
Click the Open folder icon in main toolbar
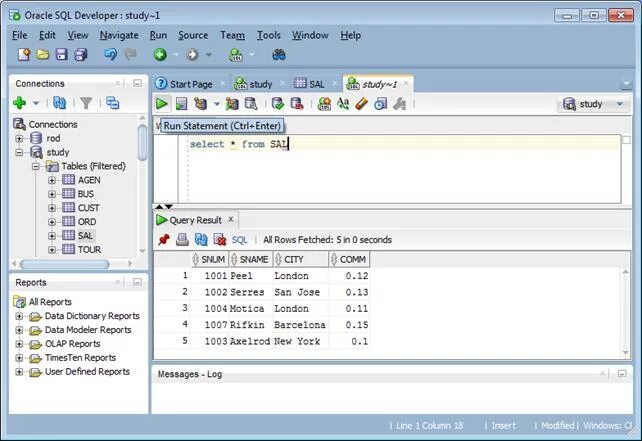[x=43, y=54]
